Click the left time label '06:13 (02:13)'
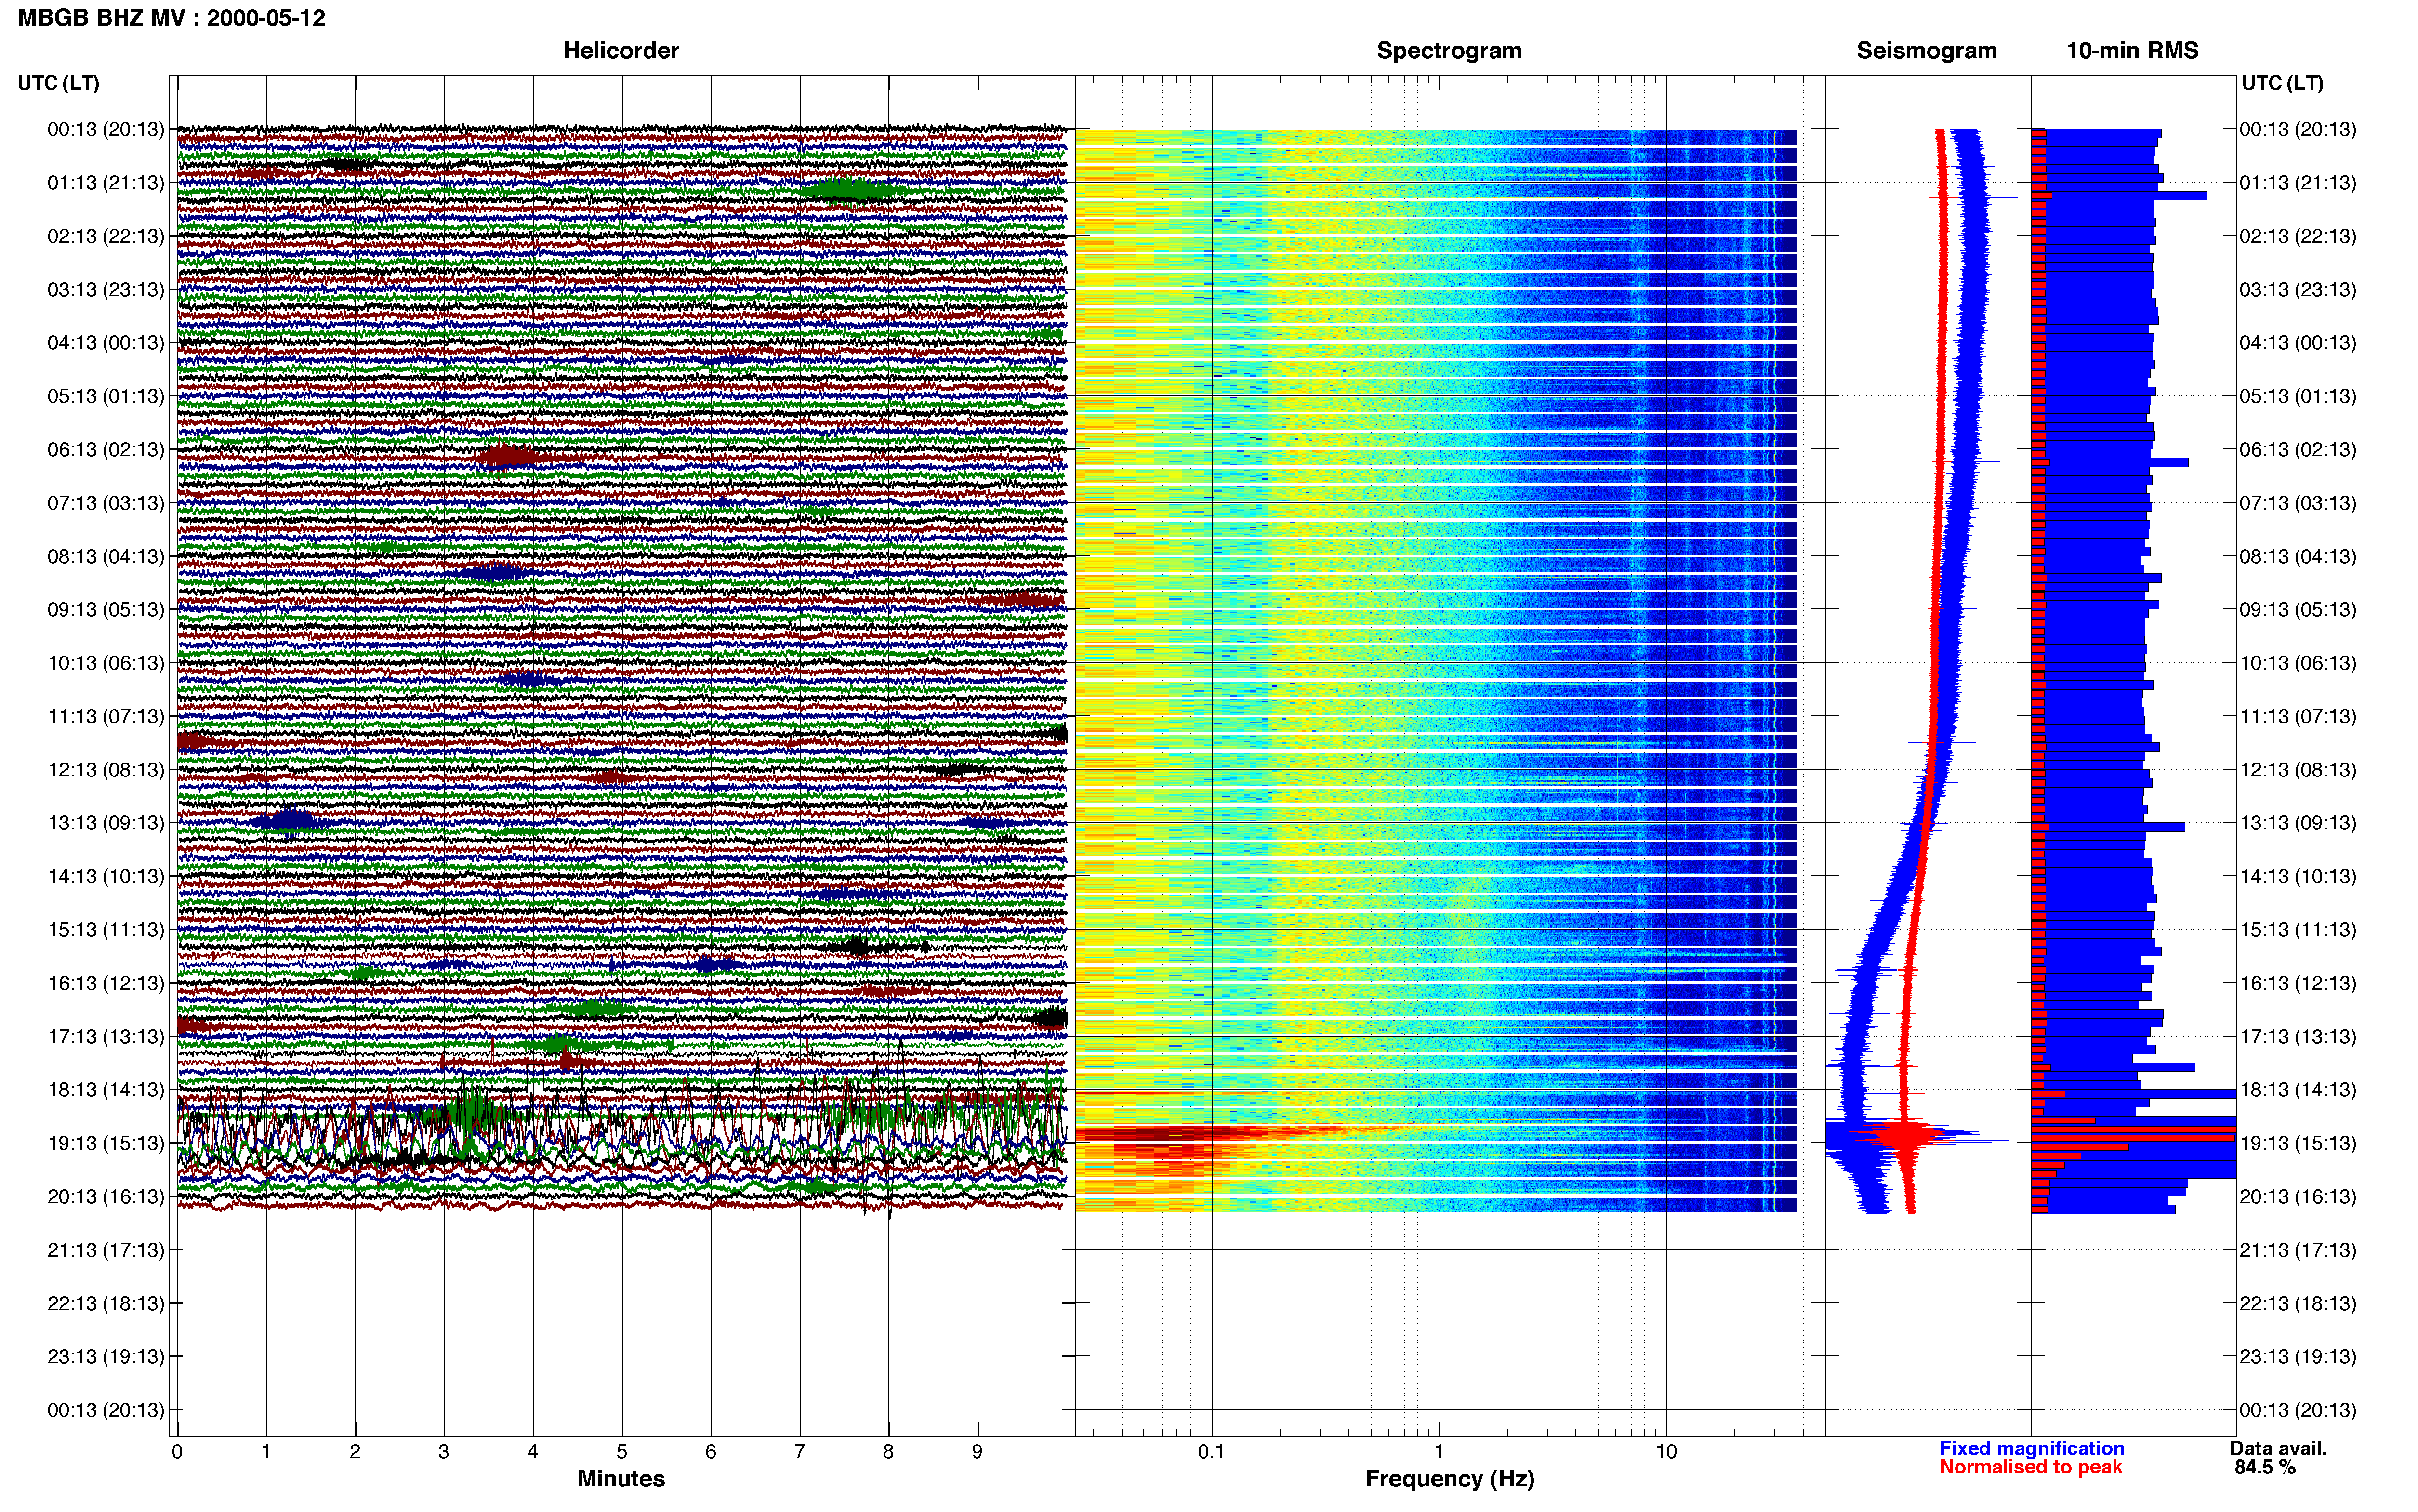The width and height of the screenshot is (2418, 1512). 106,450
